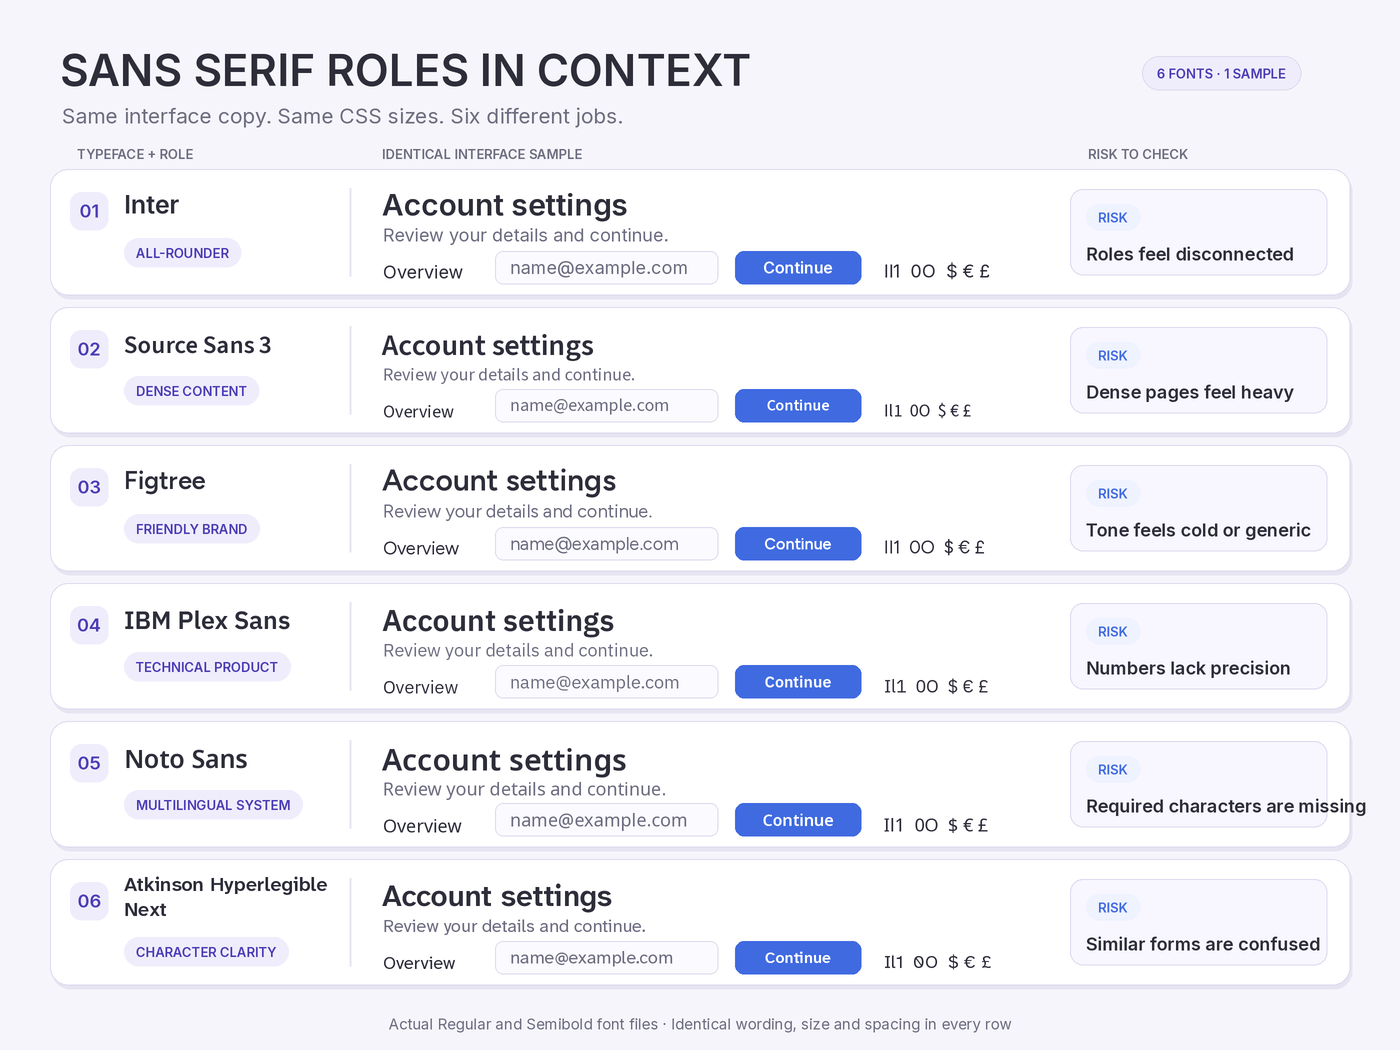Click risk text Numbers lack precision
The image size is (1400, 1050).
pyautogui.click(x=1188, y=668)
